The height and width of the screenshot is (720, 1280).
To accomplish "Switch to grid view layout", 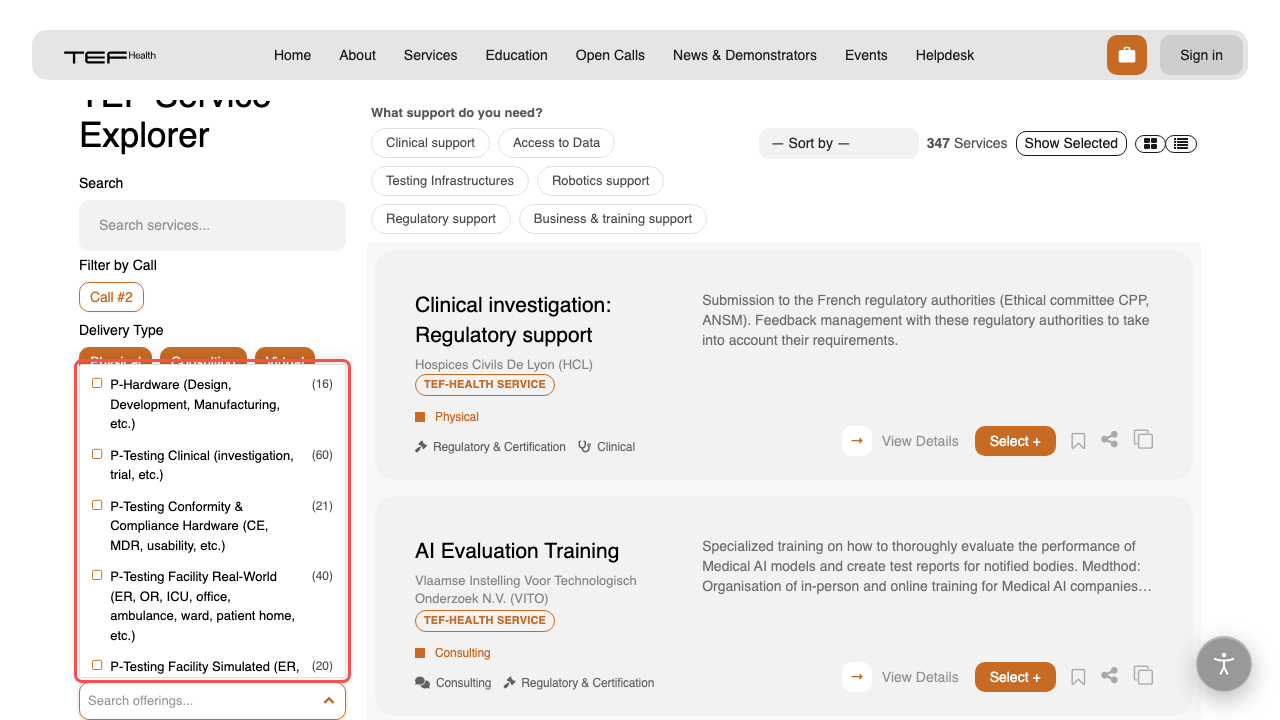I will click(1150, 144).
